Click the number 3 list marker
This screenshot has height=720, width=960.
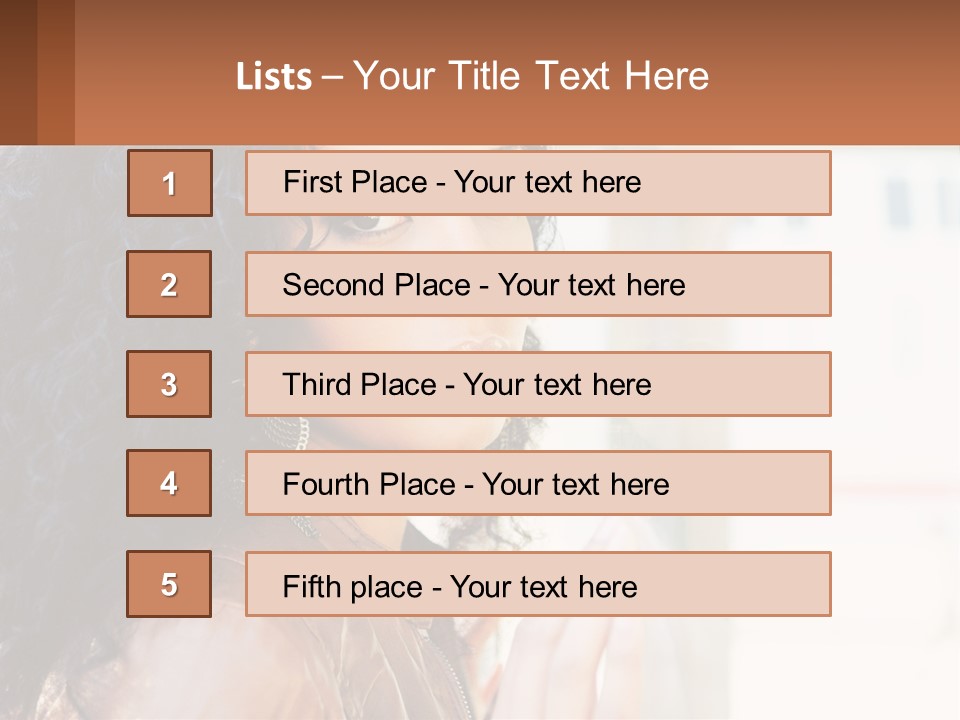169,384
